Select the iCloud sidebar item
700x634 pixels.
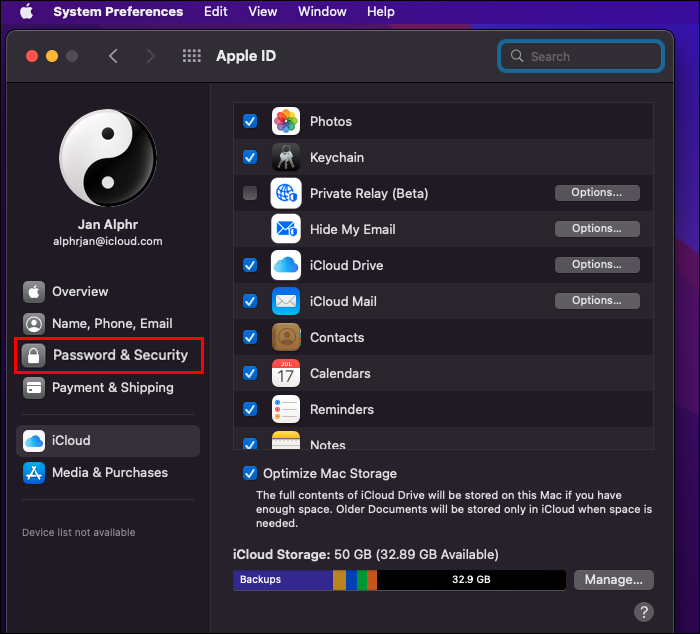108,441
